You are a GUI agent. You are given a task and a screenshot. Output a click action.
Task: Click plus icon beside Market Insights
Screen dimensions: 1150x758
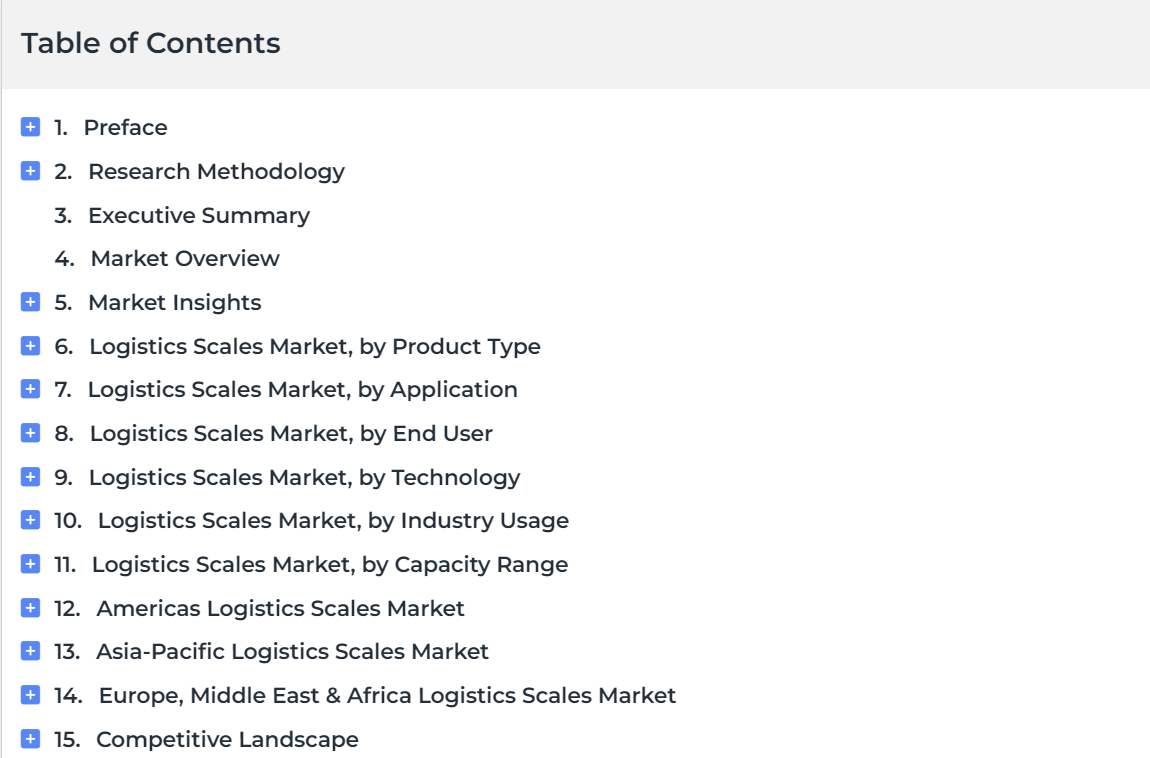[30, 302]
